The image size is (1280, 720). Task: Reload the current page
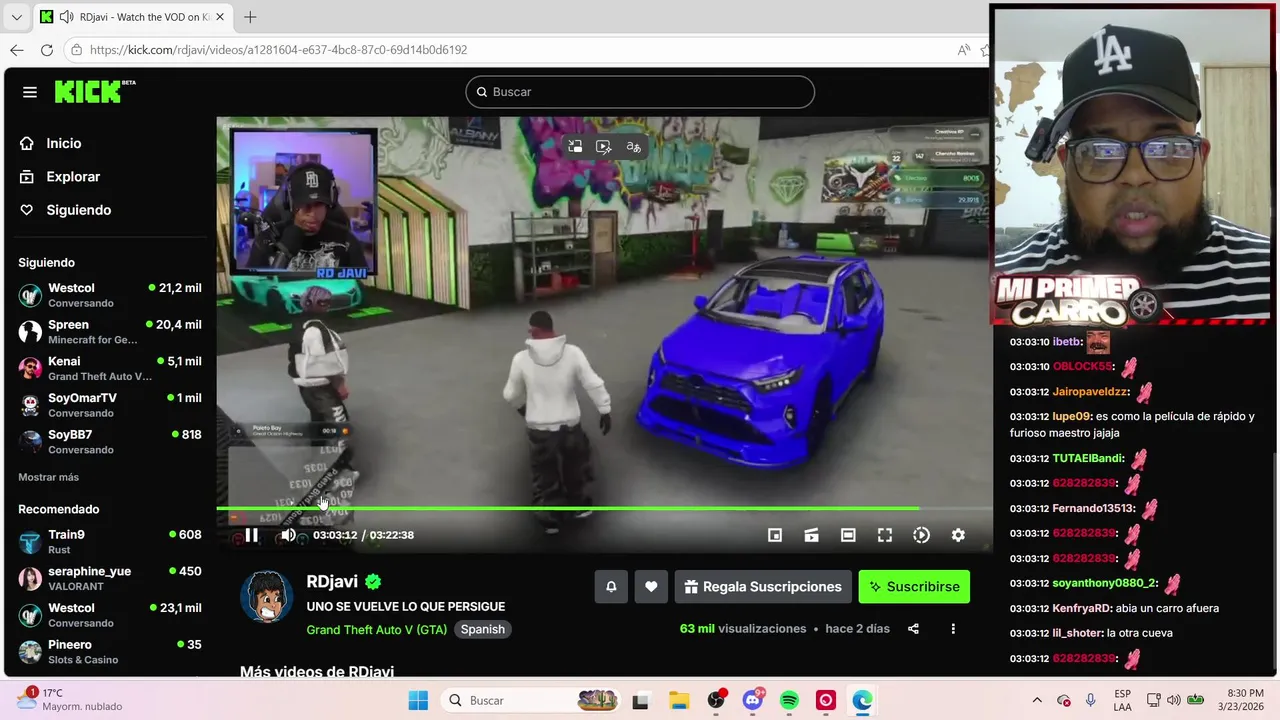pos(47,50)
